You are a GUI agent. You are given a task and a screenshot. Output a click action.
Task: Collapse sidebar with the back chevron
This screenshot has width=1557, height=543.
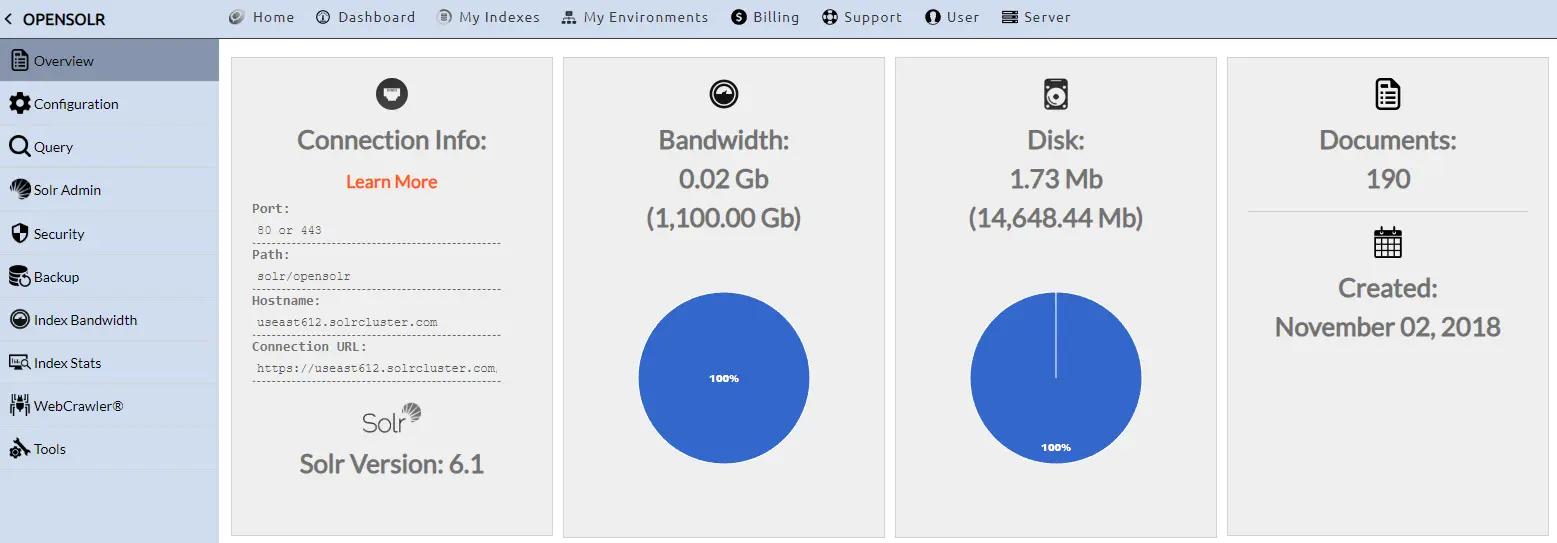tap(9, 19)
